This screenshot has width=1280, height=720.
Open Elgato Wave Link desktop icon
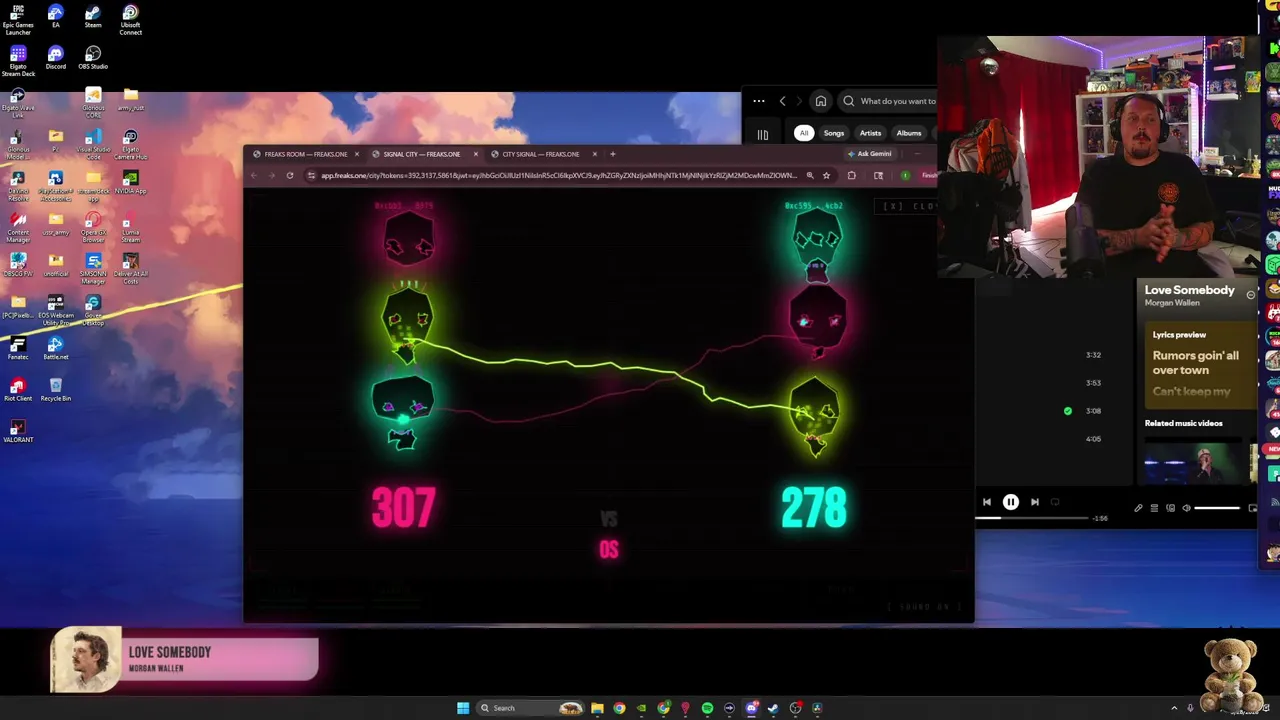pos(18,103)
